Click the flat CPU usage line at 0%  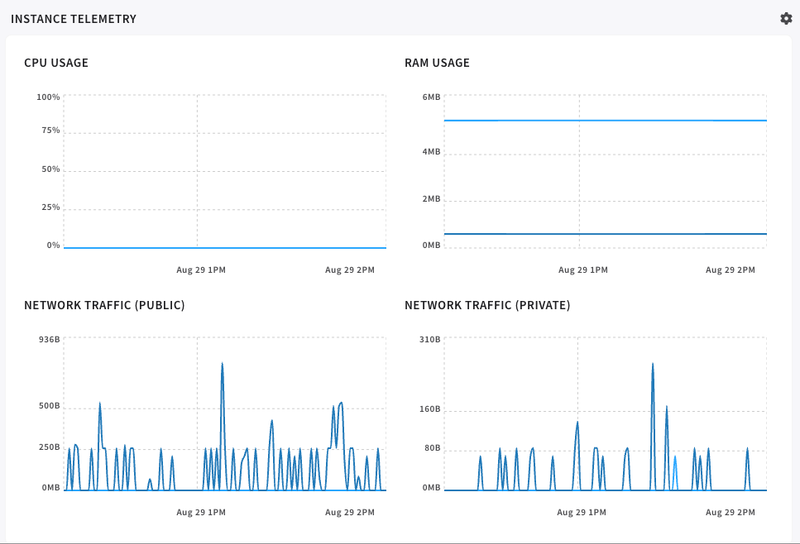pos(225,248)
